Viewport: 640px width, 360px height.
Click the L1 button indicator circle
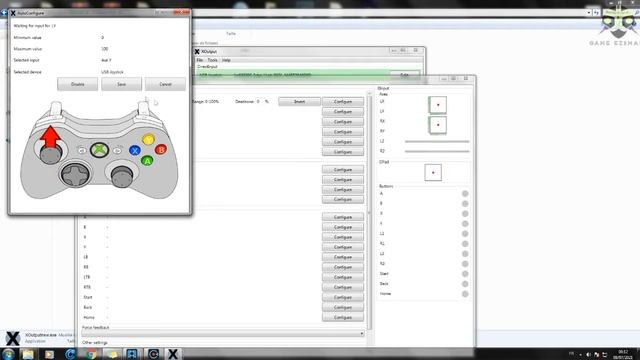point(465,234)
